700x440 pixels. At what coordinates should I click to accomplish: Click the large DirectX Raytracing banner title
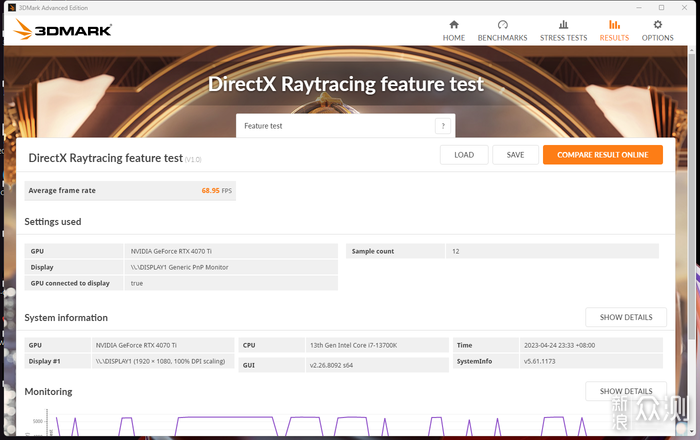tap(346, 84)
